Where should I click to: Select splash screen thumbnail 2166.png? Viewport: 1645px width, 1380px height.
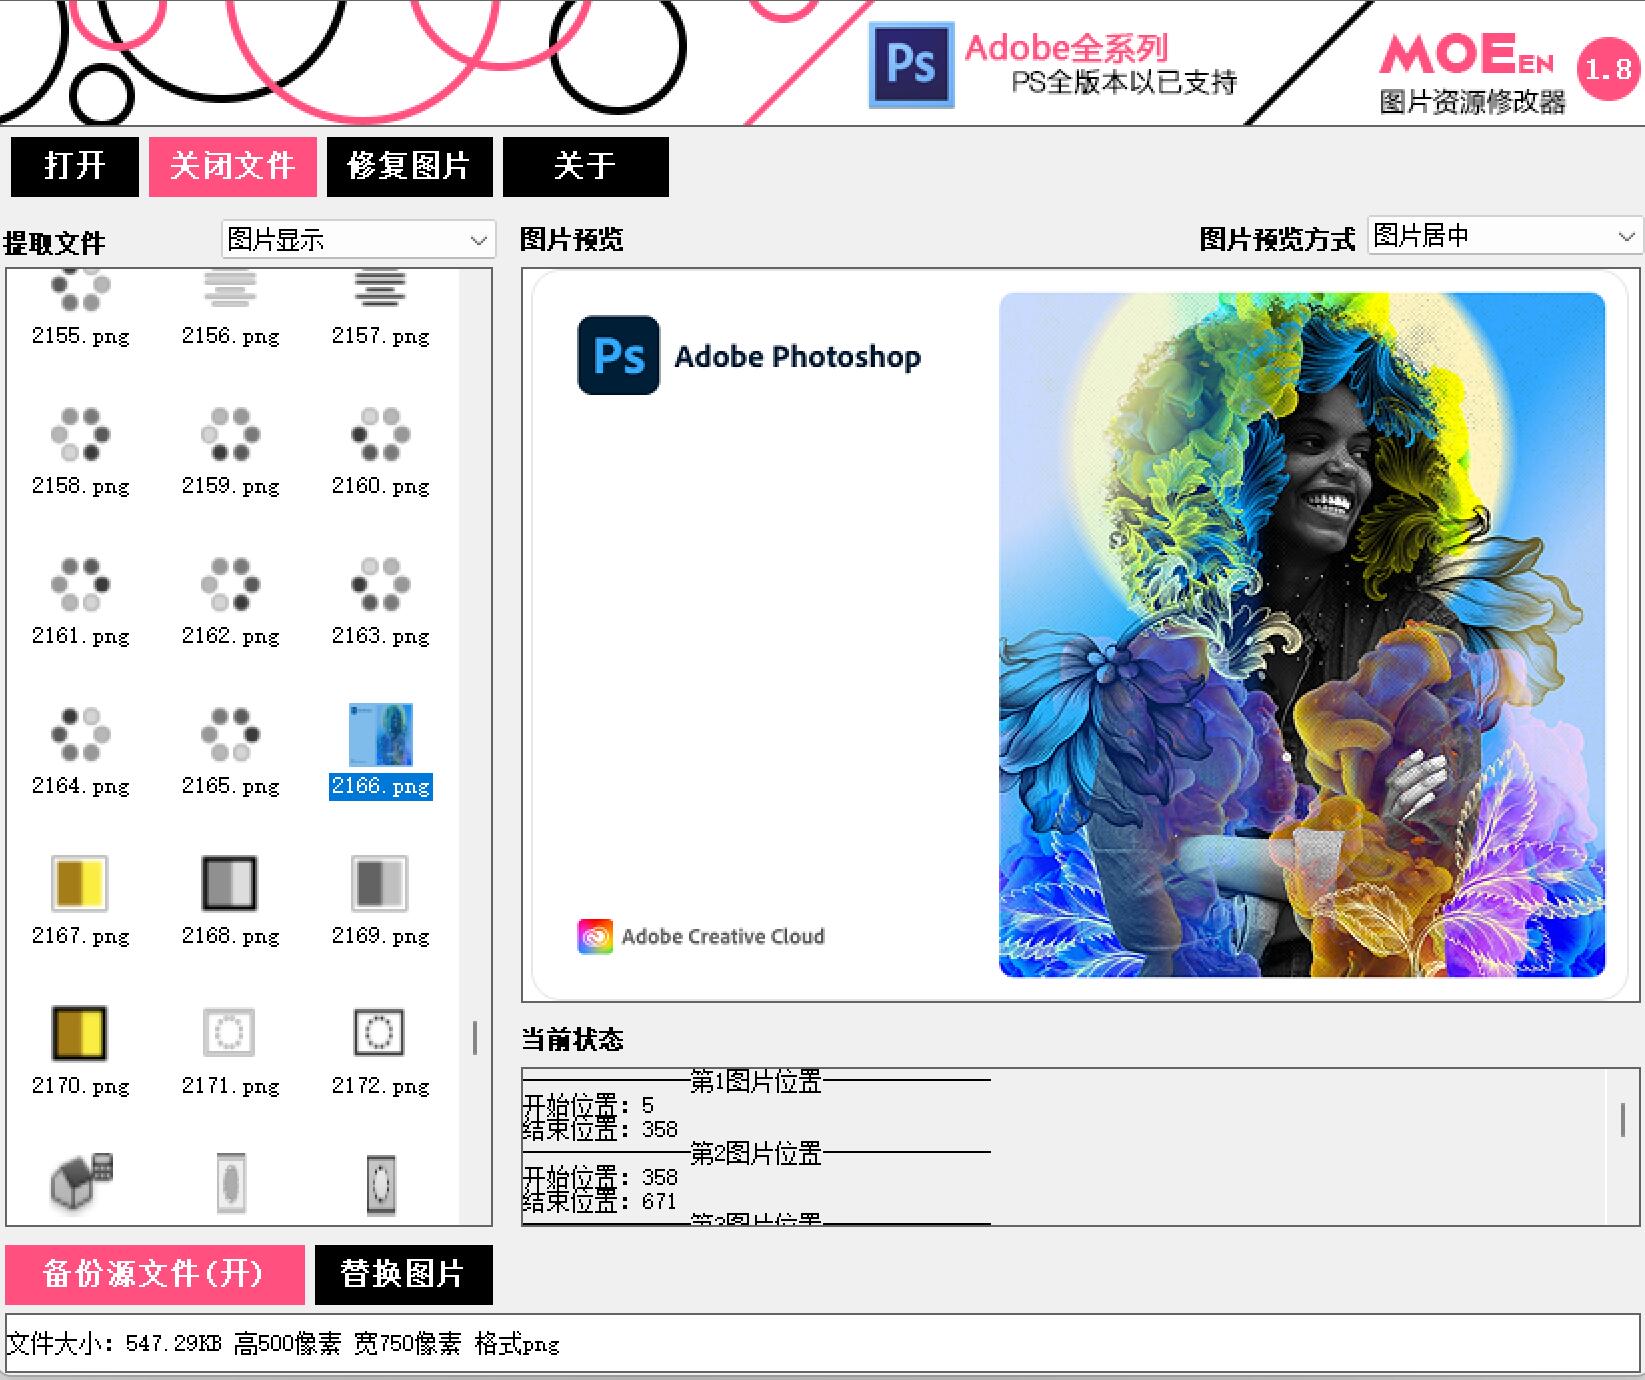point(381,752)
